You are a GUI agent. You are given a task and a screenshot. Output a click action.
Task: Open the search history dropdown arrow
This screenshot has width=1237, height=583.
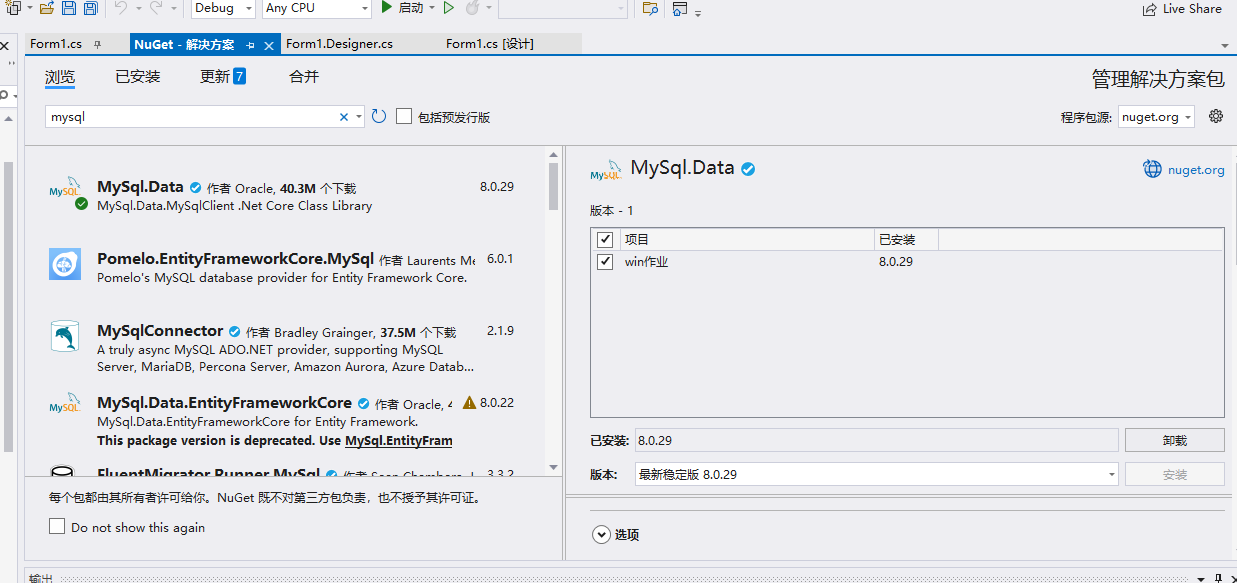[x=359, y=117]
